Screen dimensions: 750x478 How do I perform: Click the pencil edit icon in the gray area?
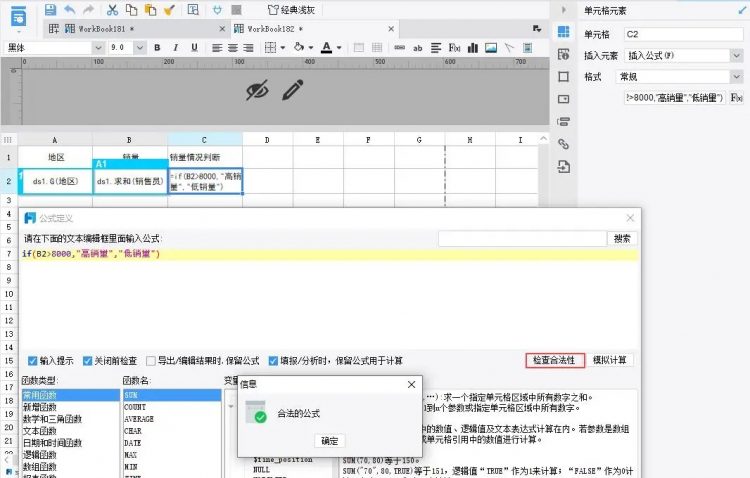293,89
